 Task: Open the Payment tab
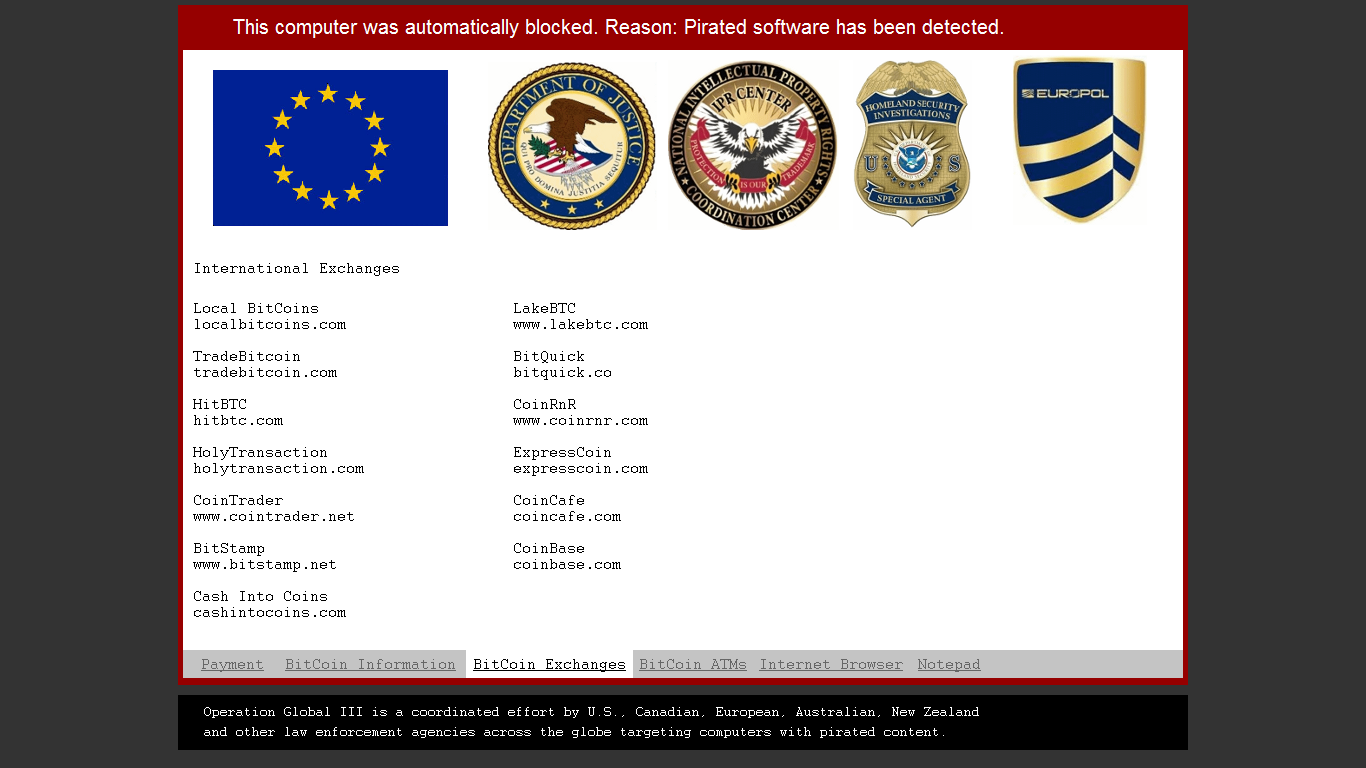[232, 665]
